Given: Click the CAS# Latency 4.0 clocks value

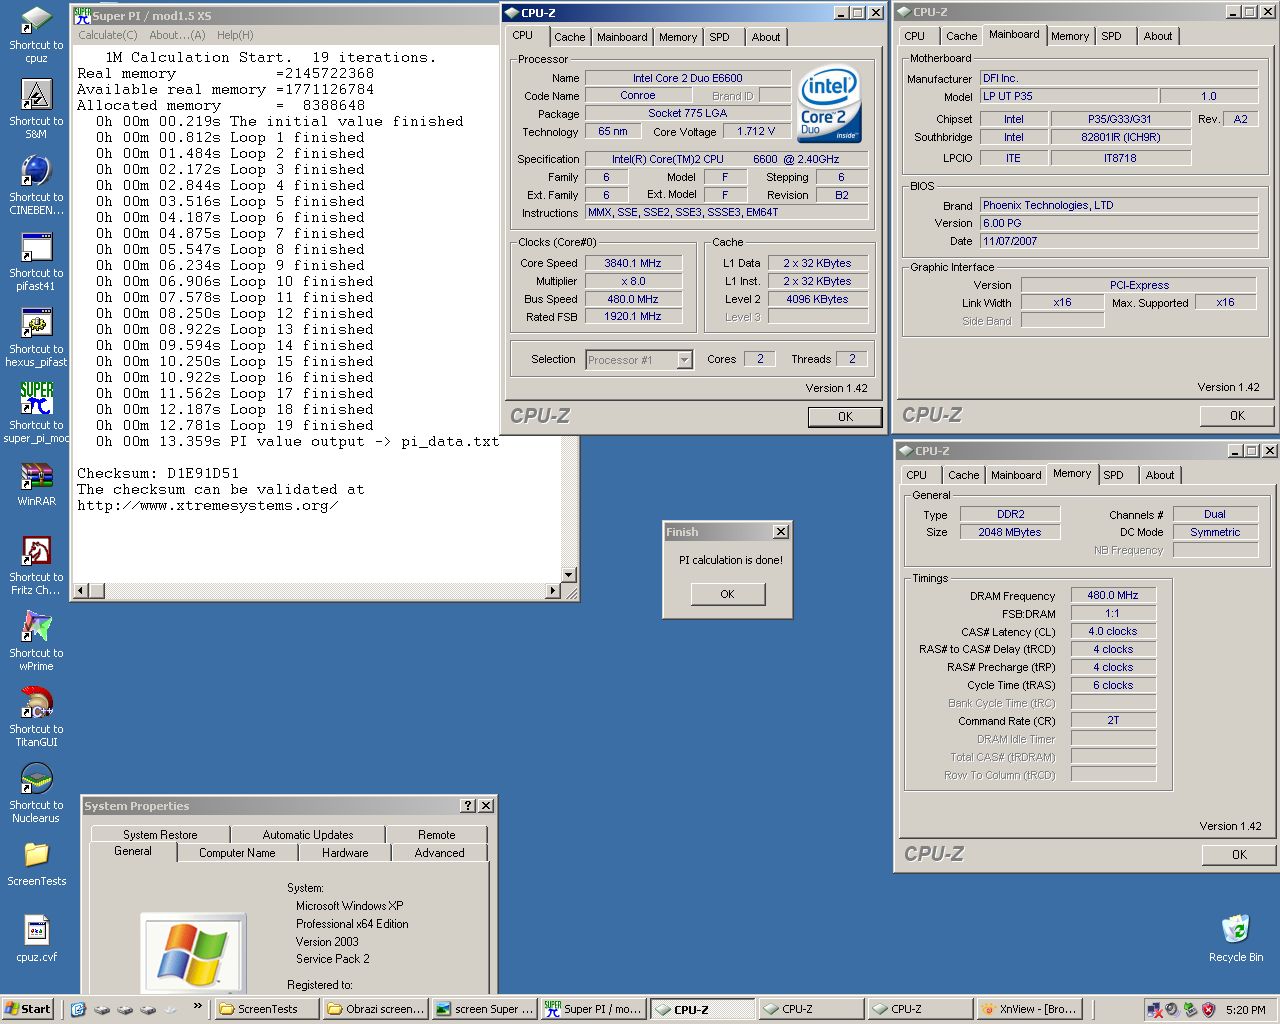Looking at the screenshot, I should click(x=1113, y=631).
